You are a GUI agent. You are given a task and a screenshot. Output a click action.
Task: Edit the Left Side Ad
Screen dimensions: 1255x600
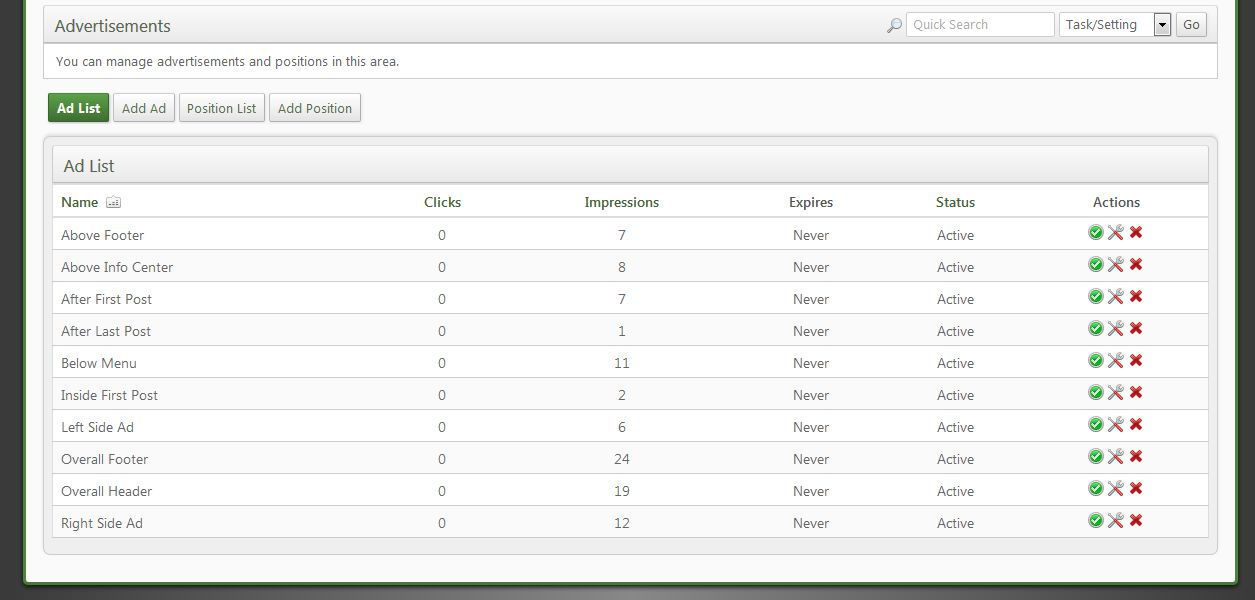point(1115,424)
